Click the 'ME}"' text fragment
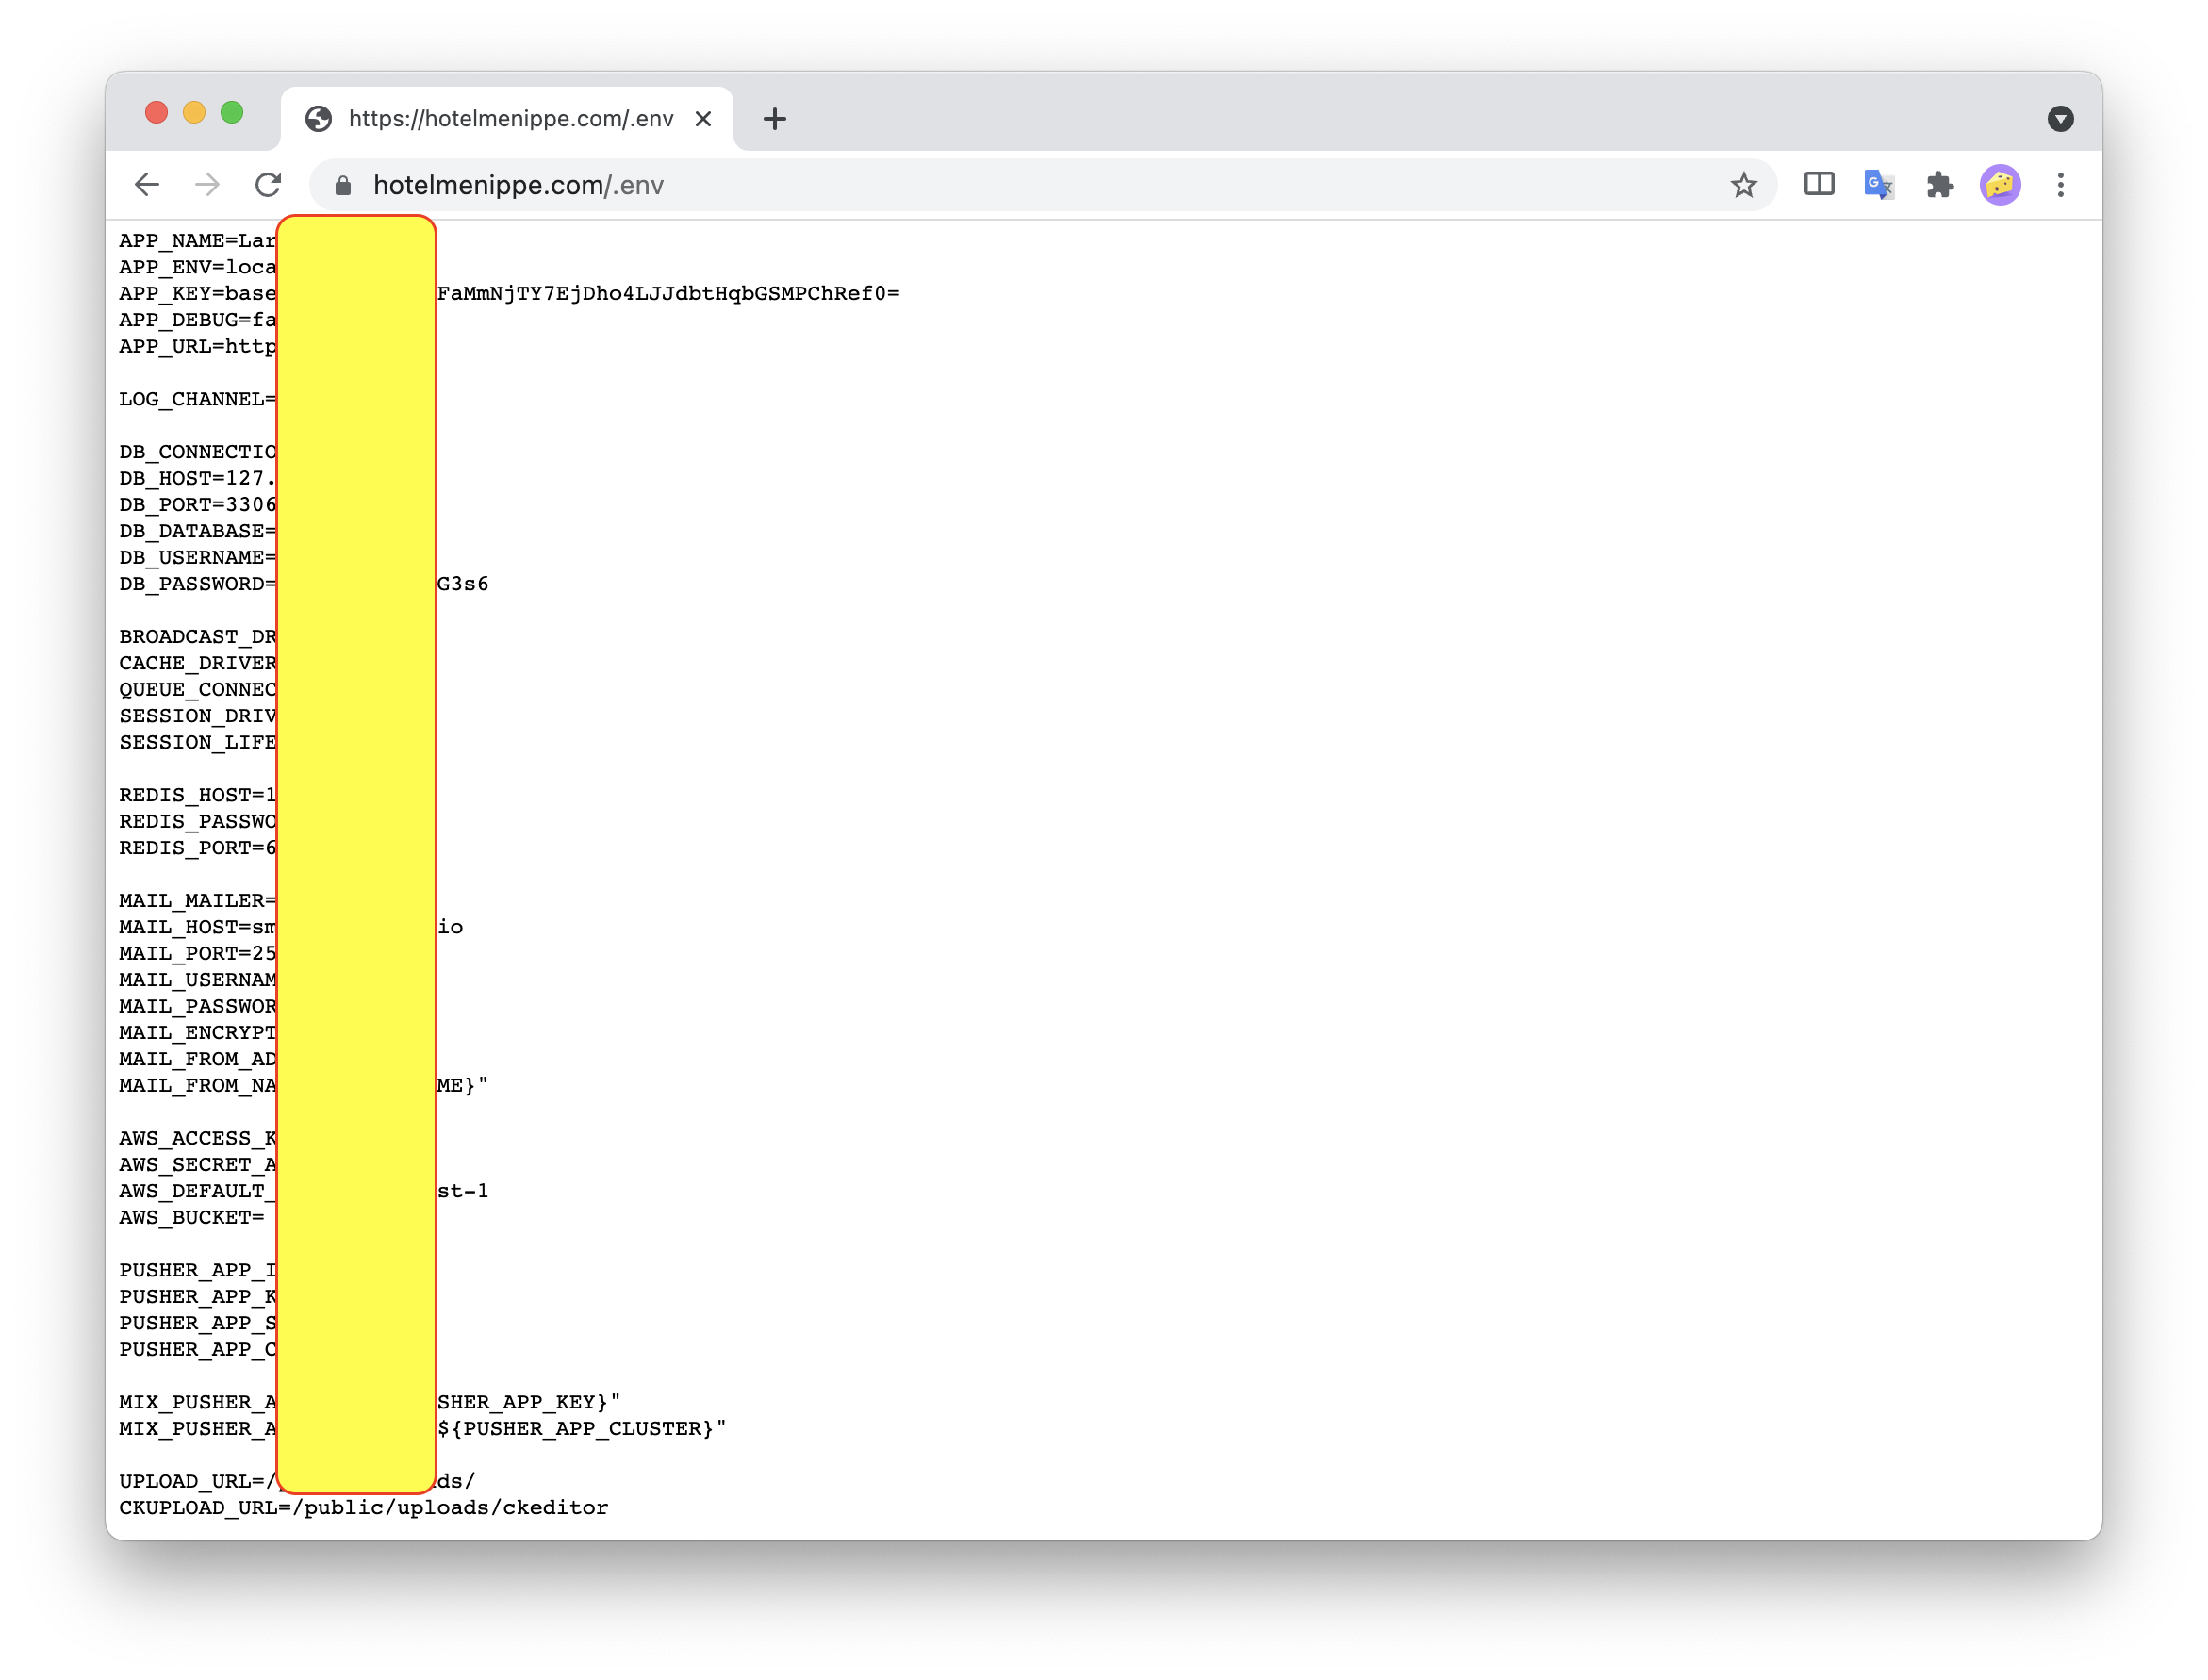 463,1085
